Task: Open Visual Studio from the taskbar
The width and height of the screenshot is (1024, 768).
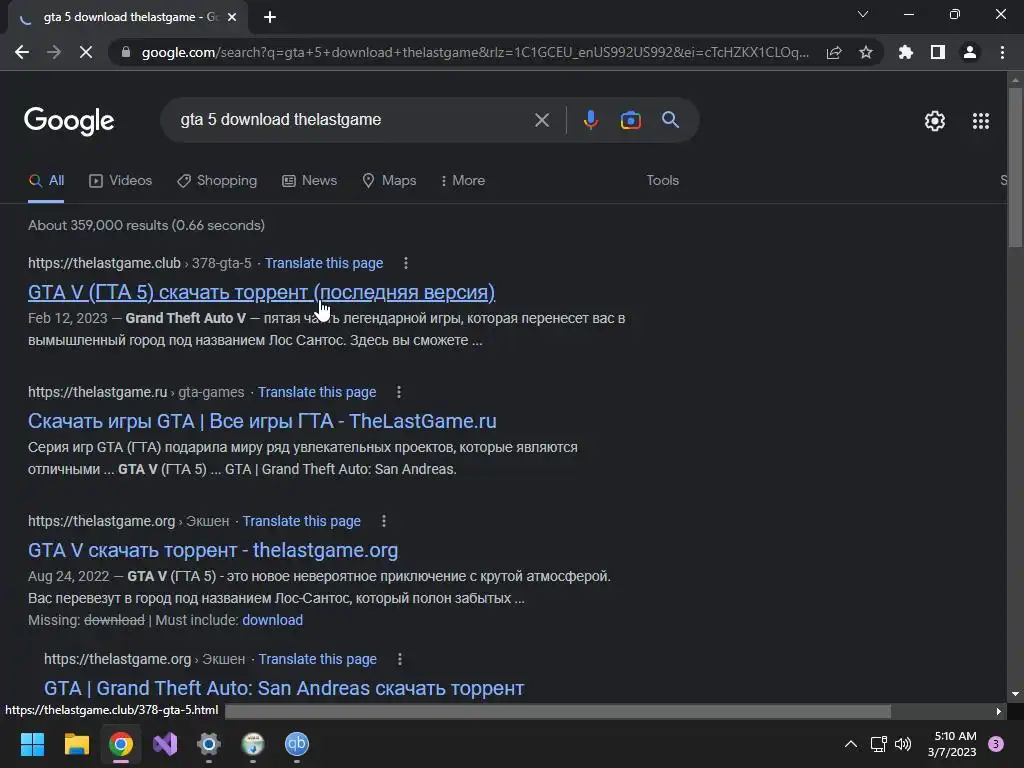Action: tap(165, 744)
